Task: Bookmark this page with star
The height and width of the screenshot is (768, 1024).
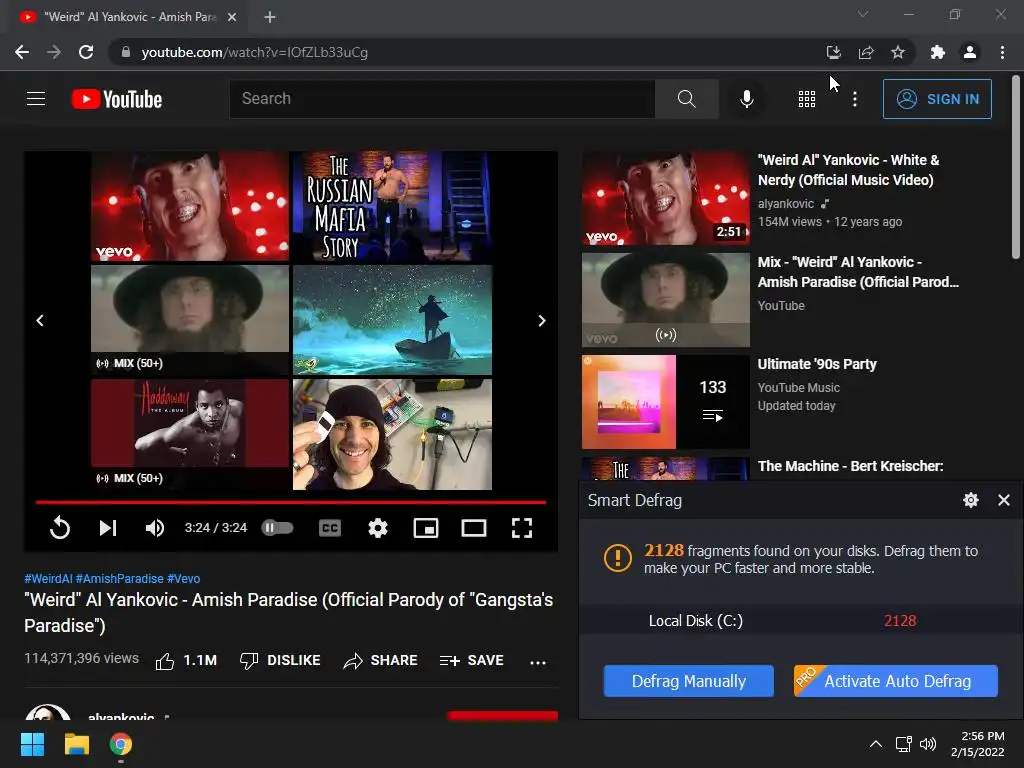Action: coord(898,52)
